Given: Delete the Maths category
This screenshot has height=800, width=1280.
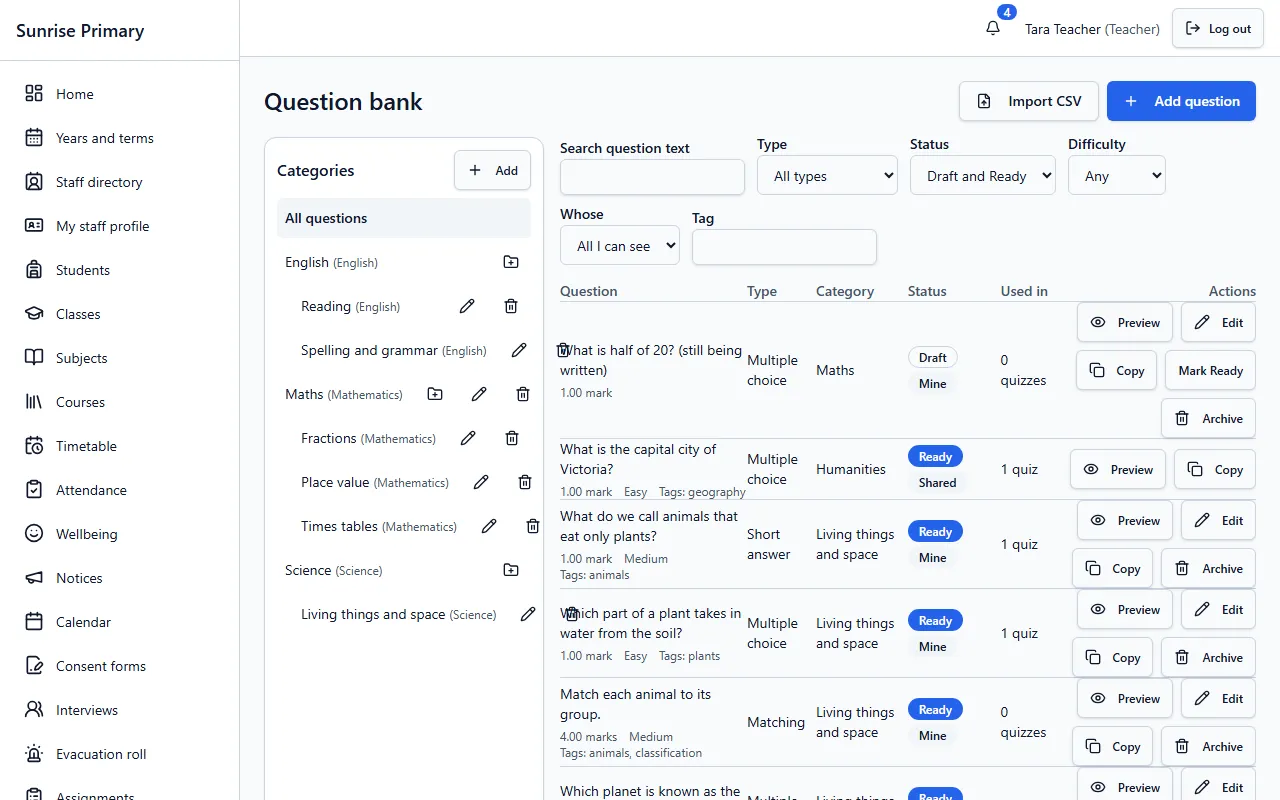Looking at the screenshot, I should click(523, 394).
